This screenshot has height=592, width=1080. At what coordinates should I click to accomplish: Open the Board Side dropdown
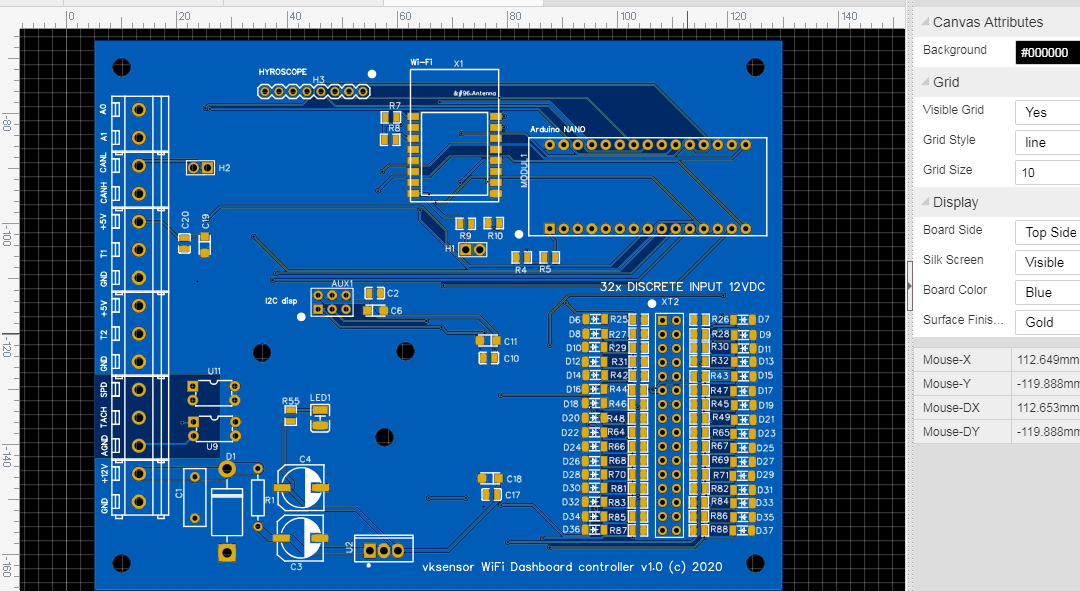click(x=1046, y=233)
